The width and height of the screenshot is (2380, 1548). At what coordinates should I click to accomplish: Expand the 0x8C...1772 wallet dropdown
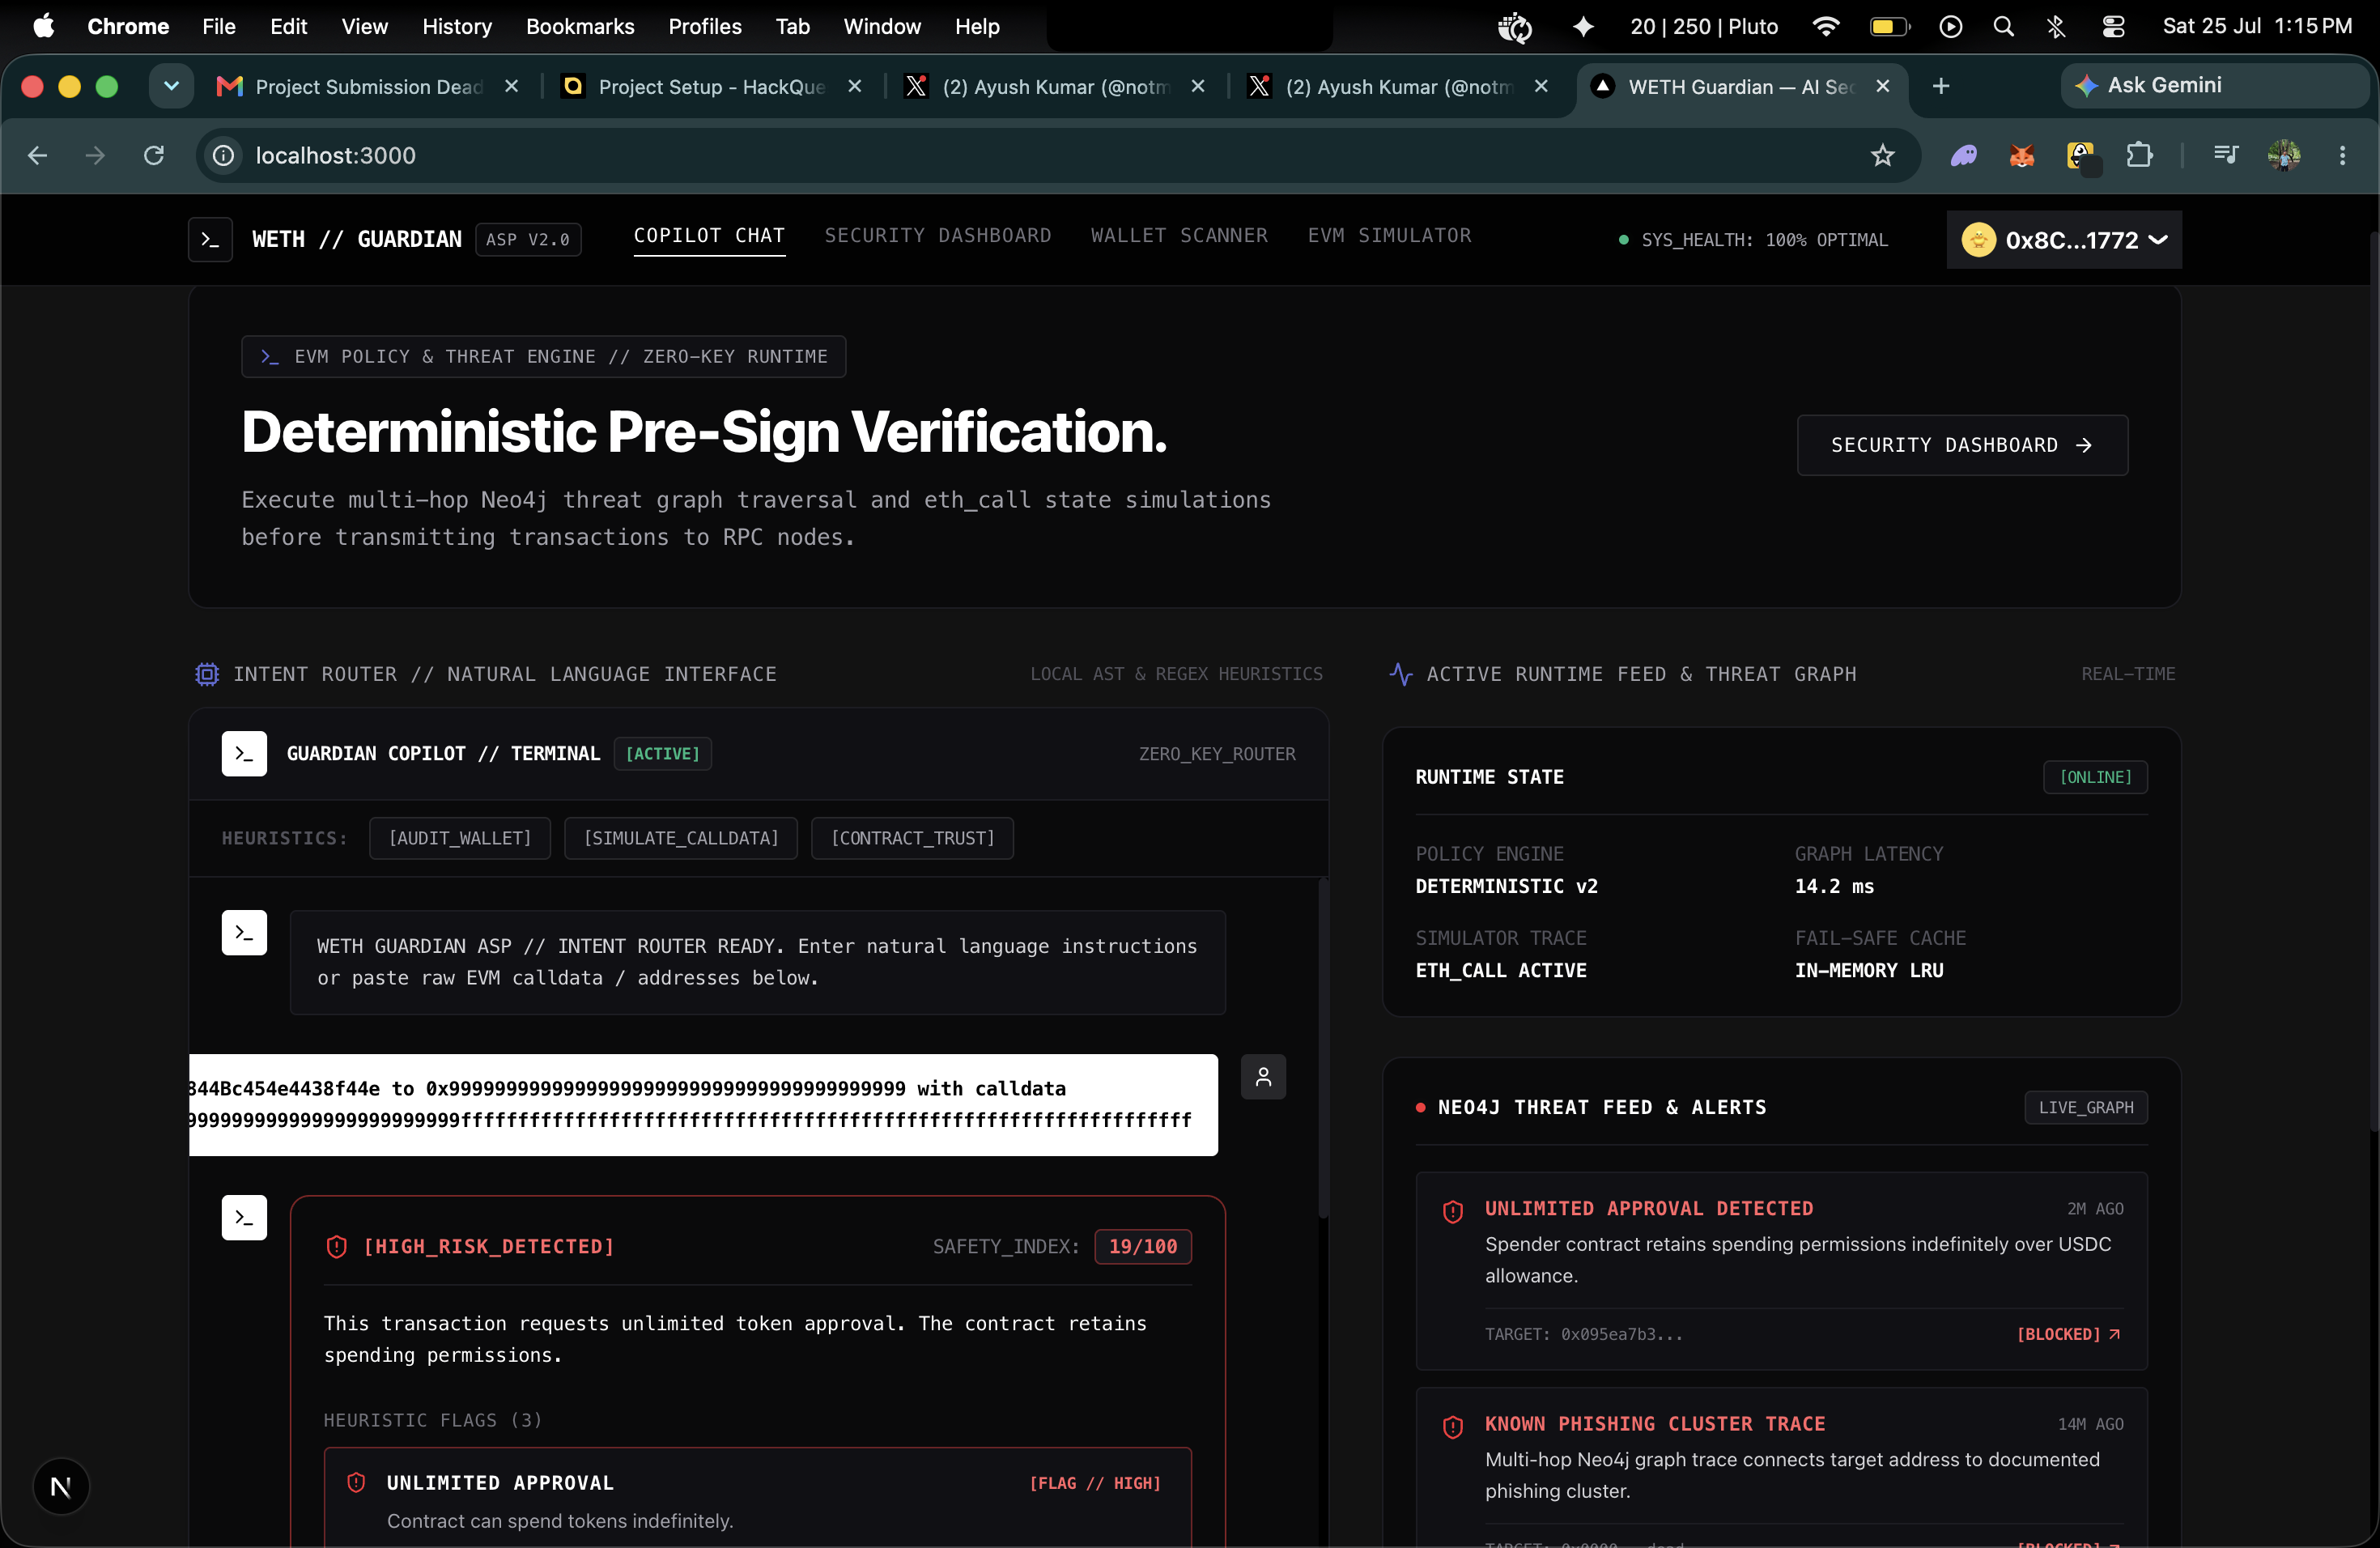[x=2064, y=240]
